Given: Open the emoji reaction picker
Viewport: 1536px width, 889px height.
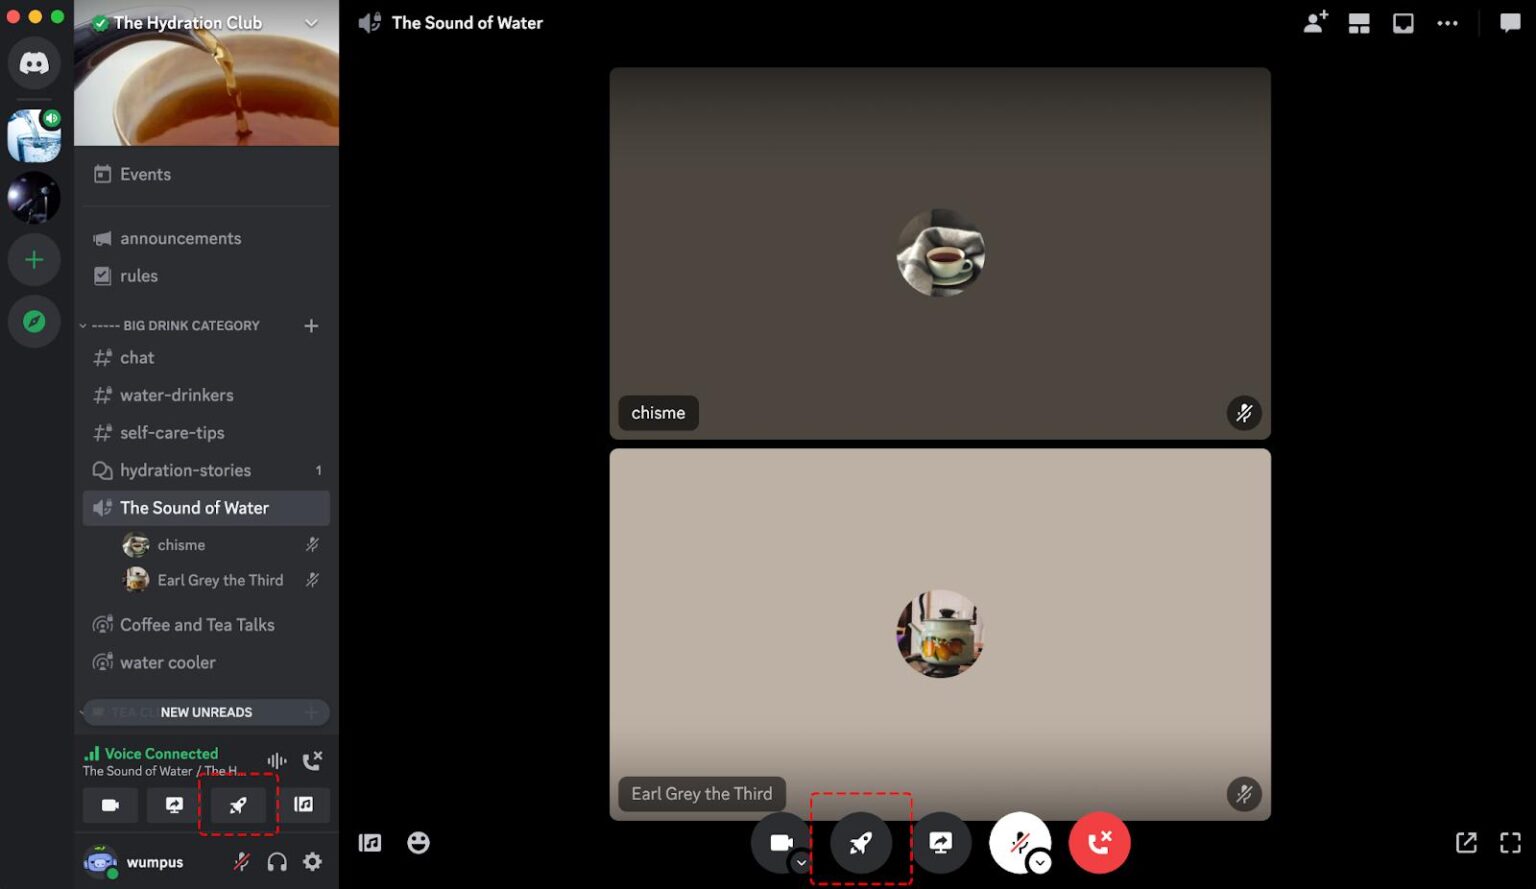Looking at the screenshot, I should (418, 843).
